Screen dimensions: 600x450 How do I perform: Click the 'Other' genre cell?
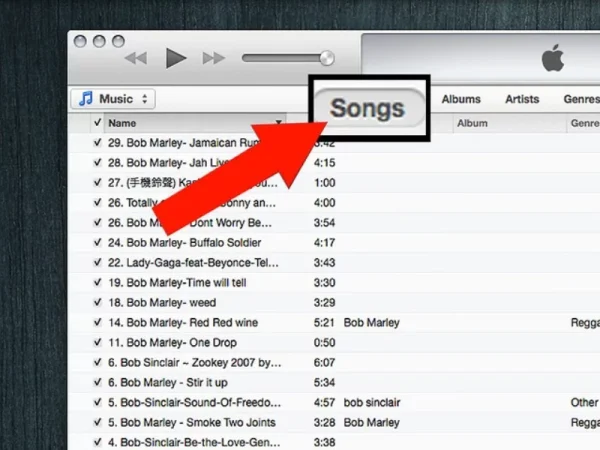click(584, 403)
